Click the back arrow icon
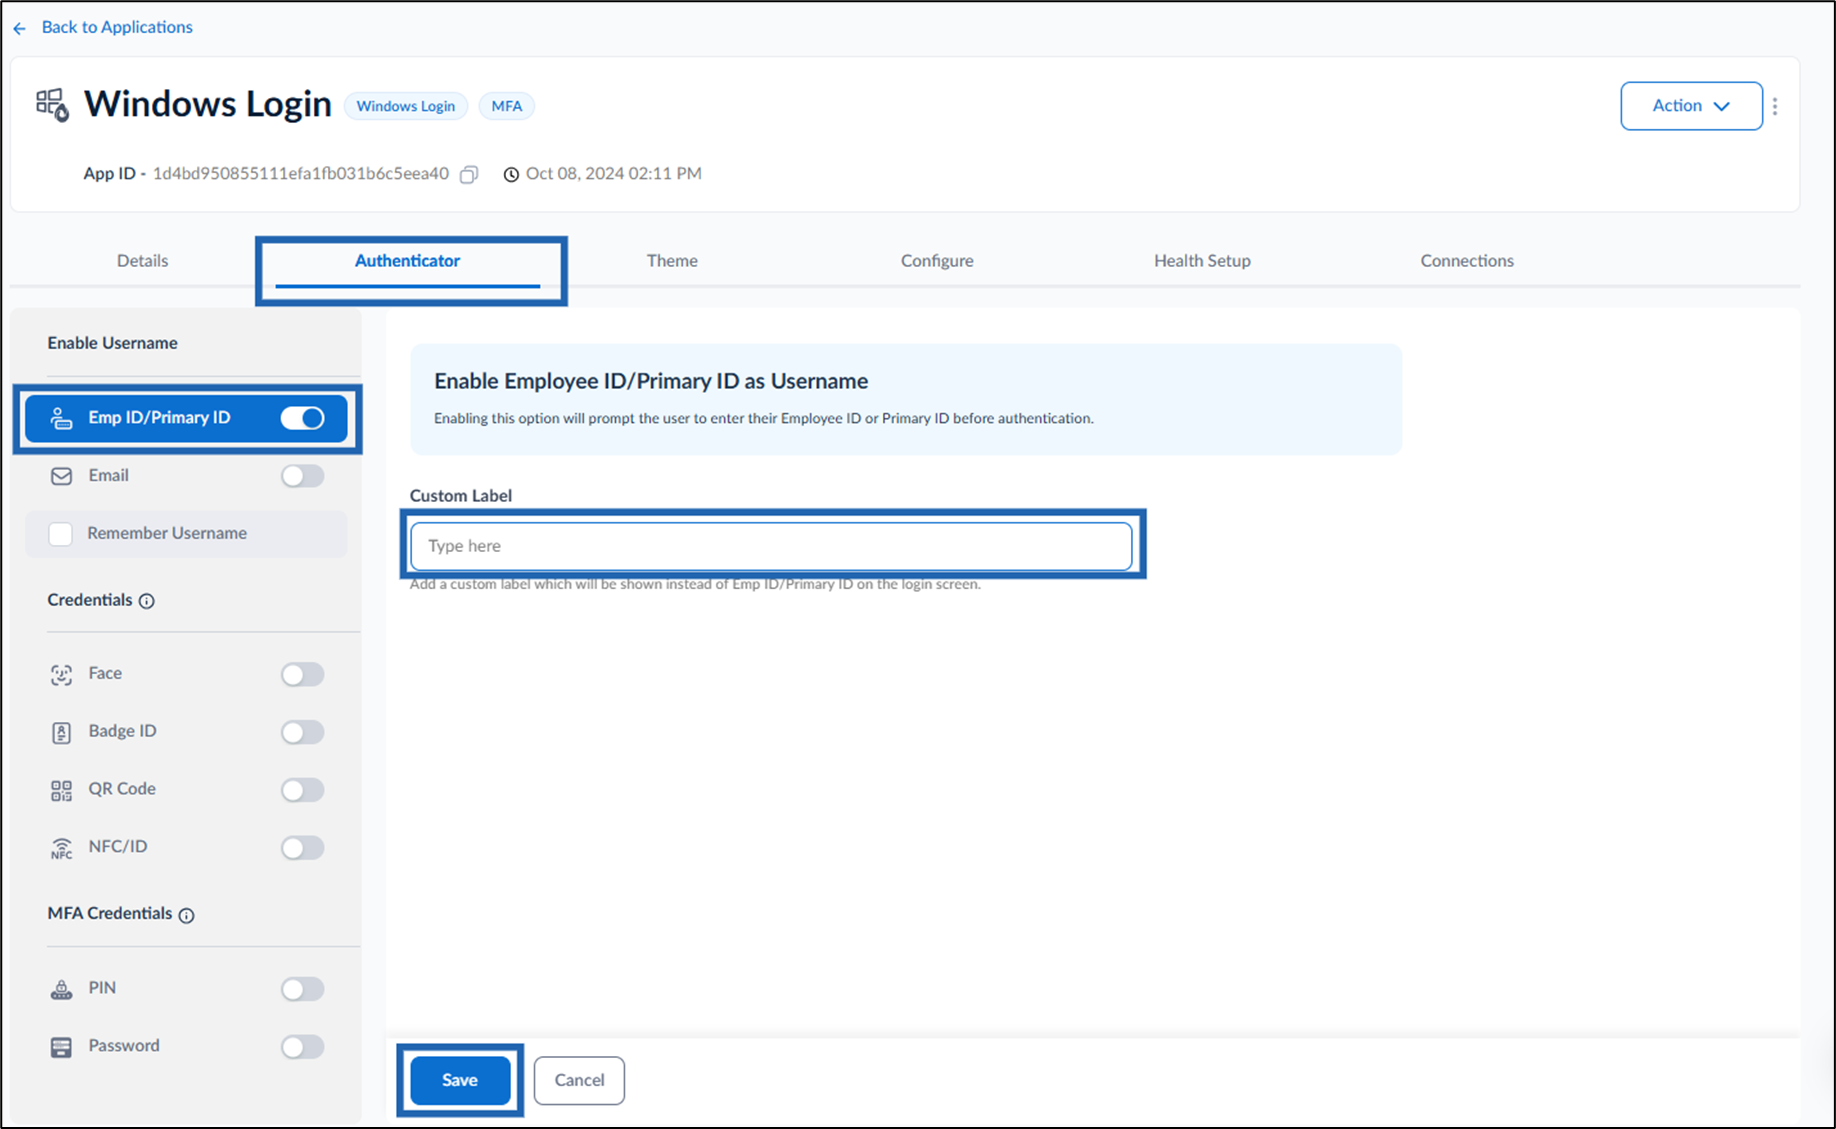Viewport: 1836px width, 1129px height. coord(20,28)
